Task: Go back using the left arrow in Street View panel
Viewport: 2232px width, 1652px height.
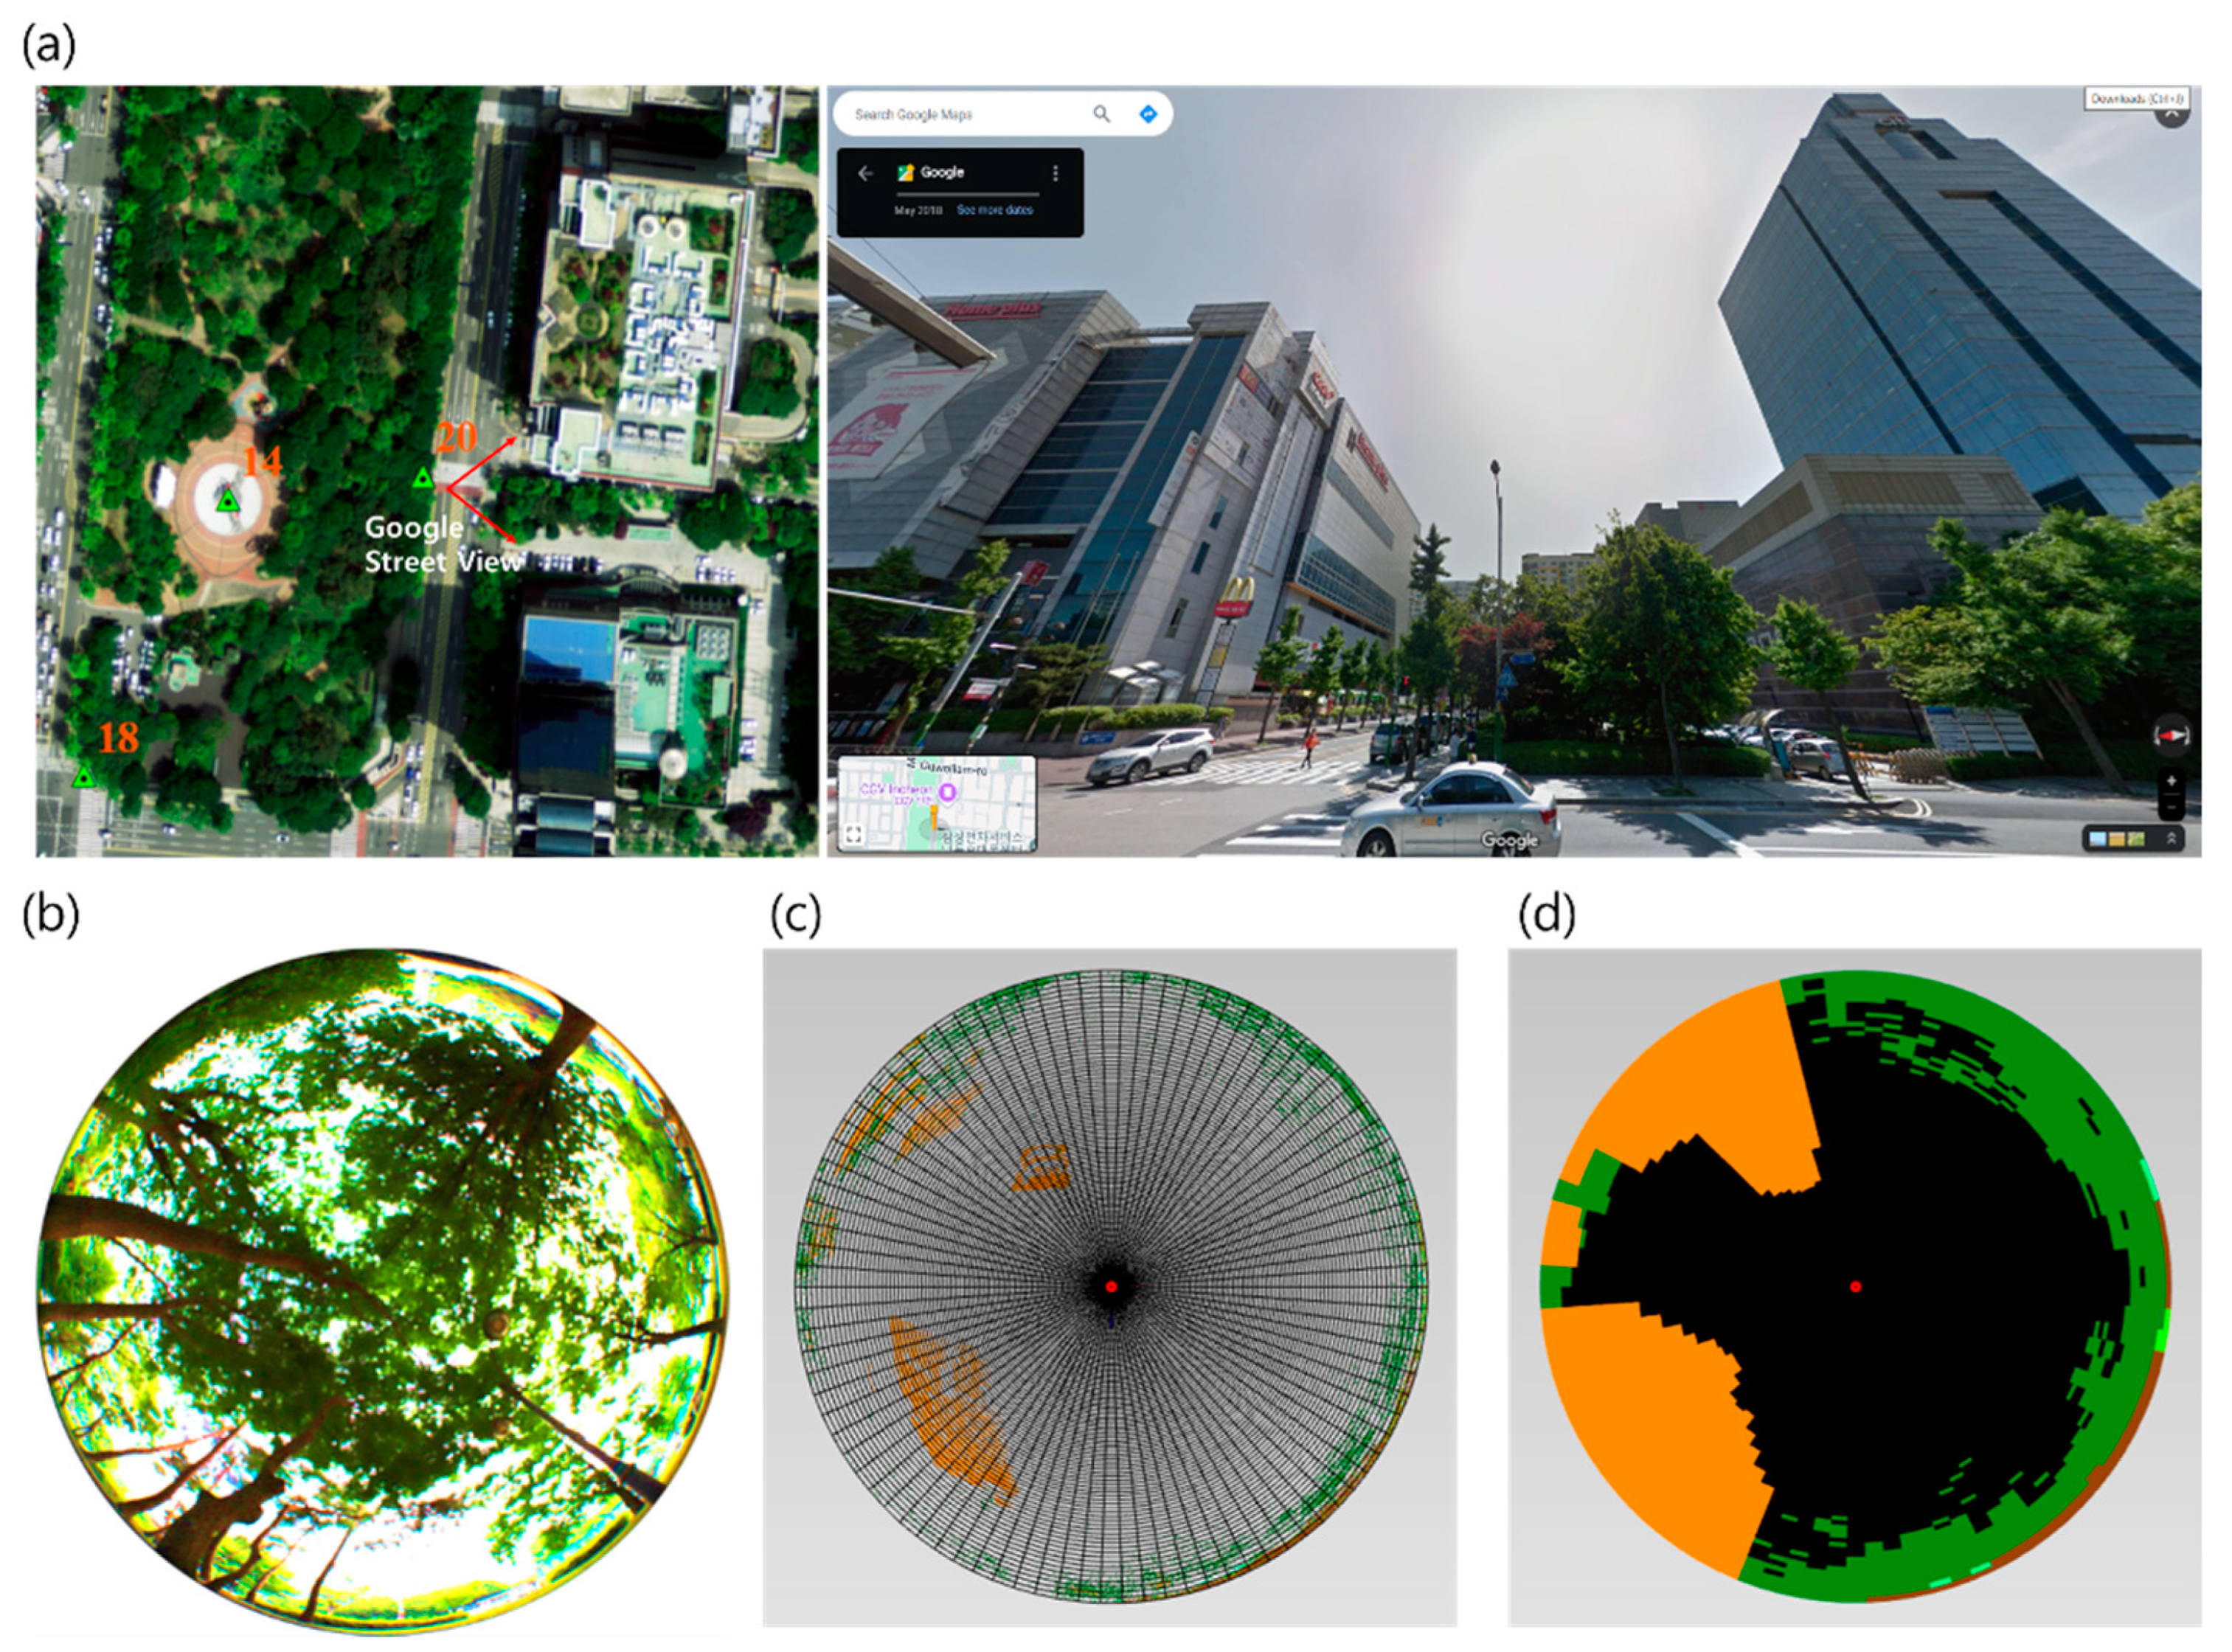Action: [x=866, y=173]
